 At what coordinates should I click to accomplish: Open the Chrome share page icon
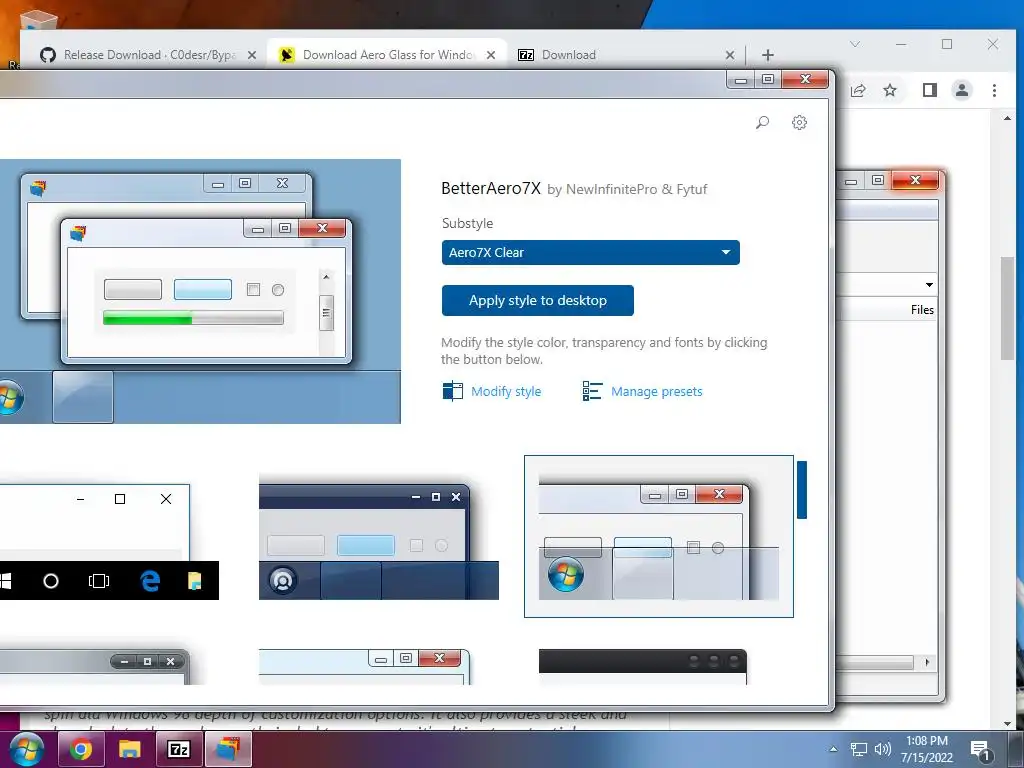pos(858,90)
